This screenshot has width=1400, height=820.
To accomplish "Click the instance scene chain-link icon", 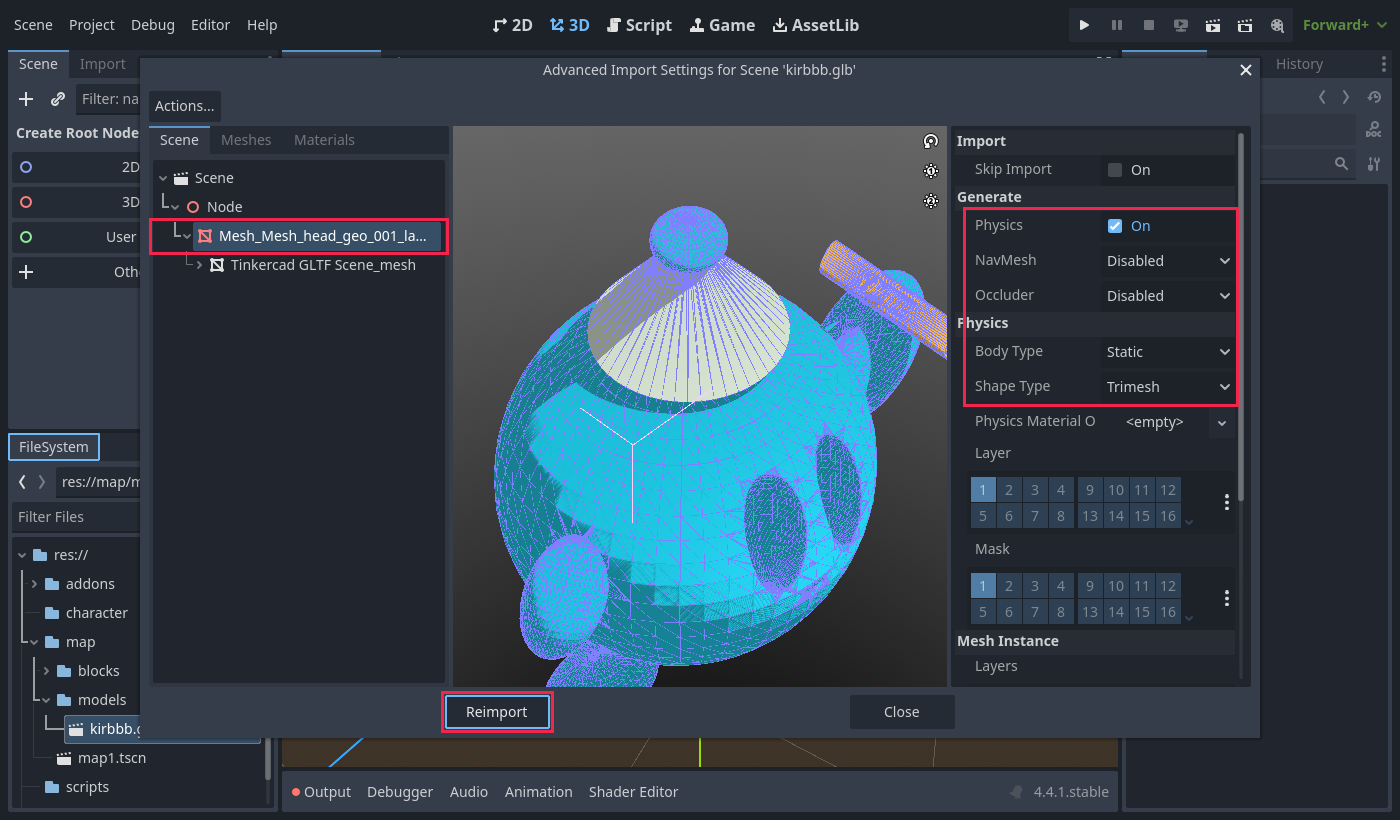I will point(58,99).
